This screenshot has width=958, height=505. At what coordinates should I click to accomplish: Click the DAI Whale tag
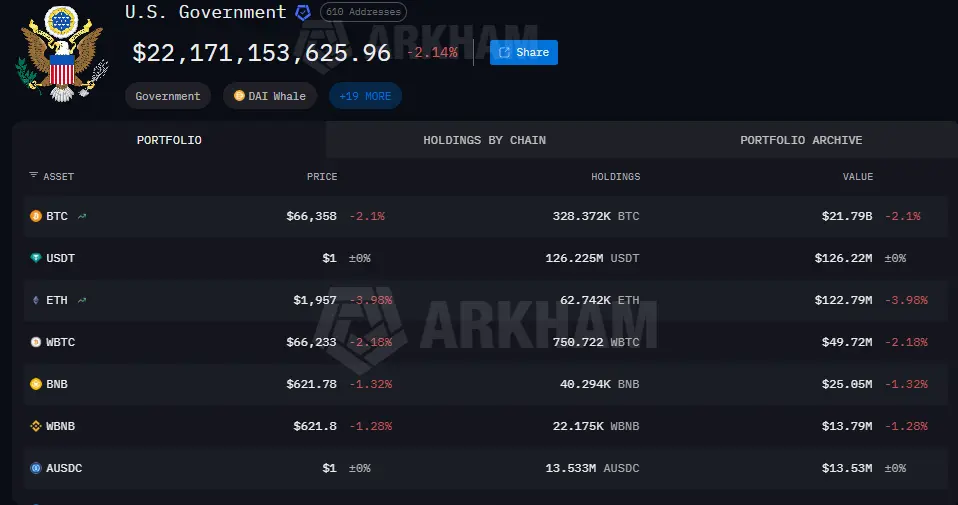tap(269, 96)
